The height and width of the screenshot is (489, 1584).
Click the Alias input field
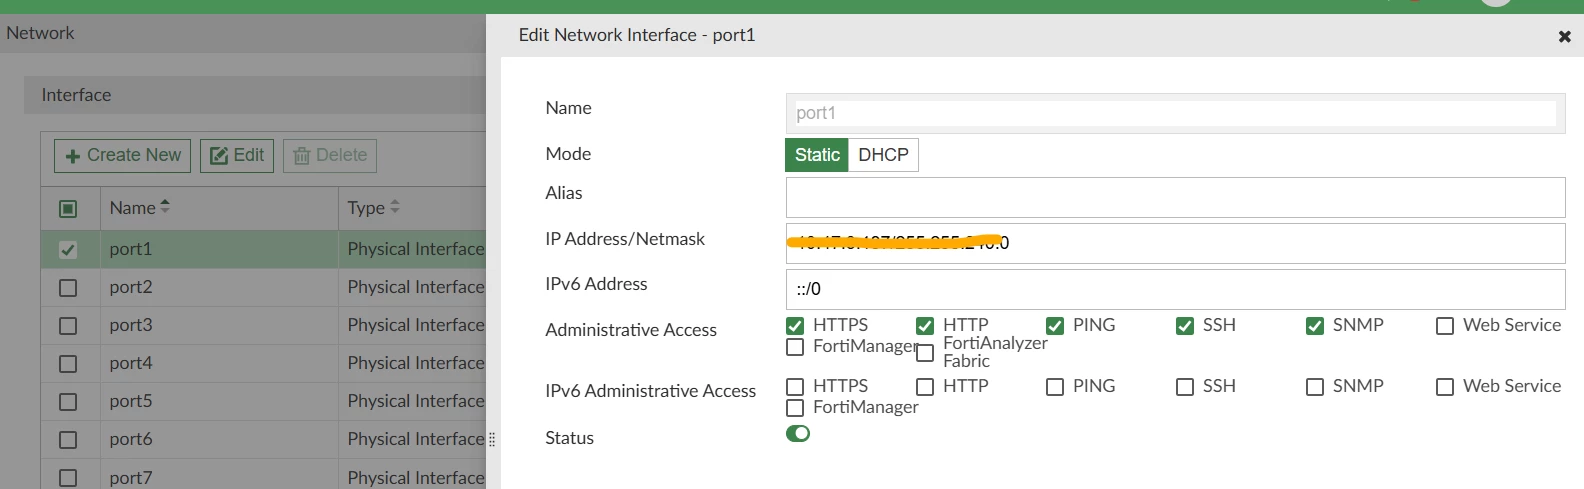1175,197
